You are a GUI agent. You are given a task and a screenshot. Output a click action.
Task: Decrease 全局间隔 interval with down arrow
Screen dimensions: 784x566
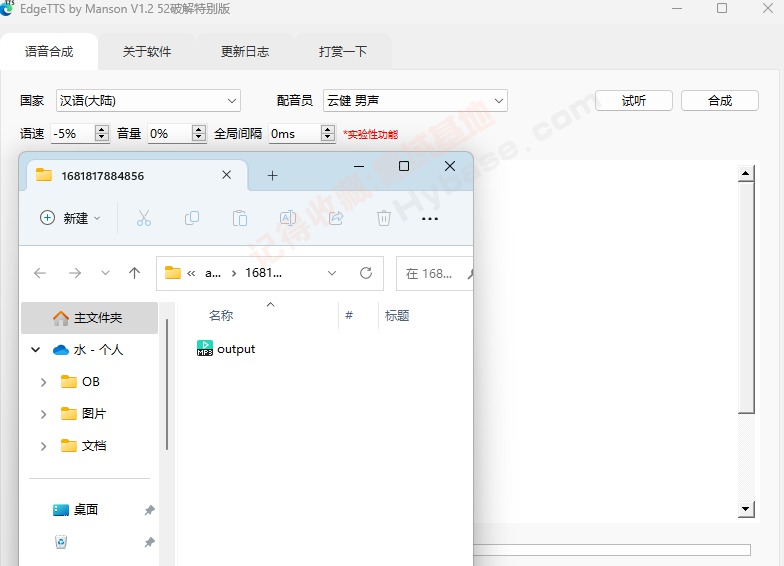click(x=328, y=138)
